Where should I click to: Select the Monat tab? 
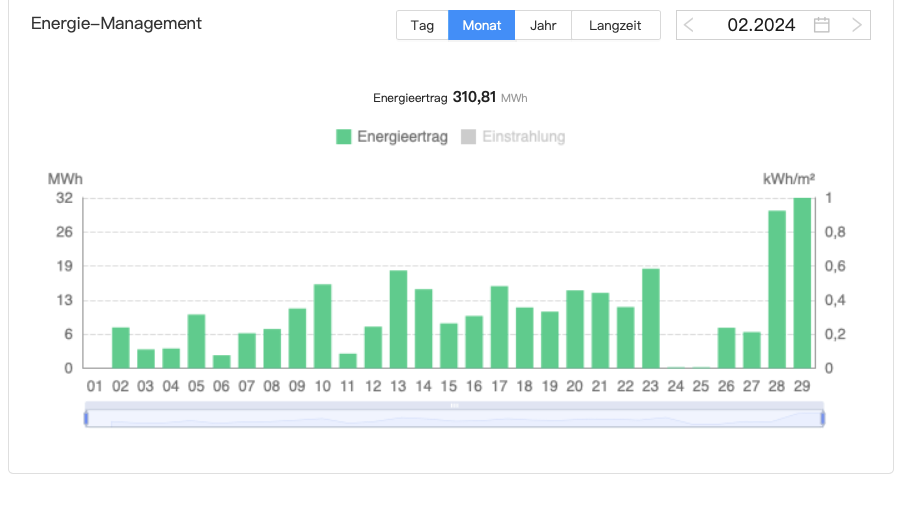[x=481, y=25]
